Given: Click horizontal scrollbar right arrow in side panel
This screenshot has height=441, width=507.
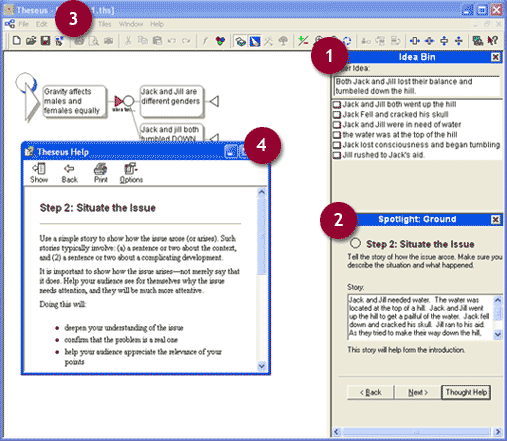Looking at the screenshot, I should pos(498,432).
